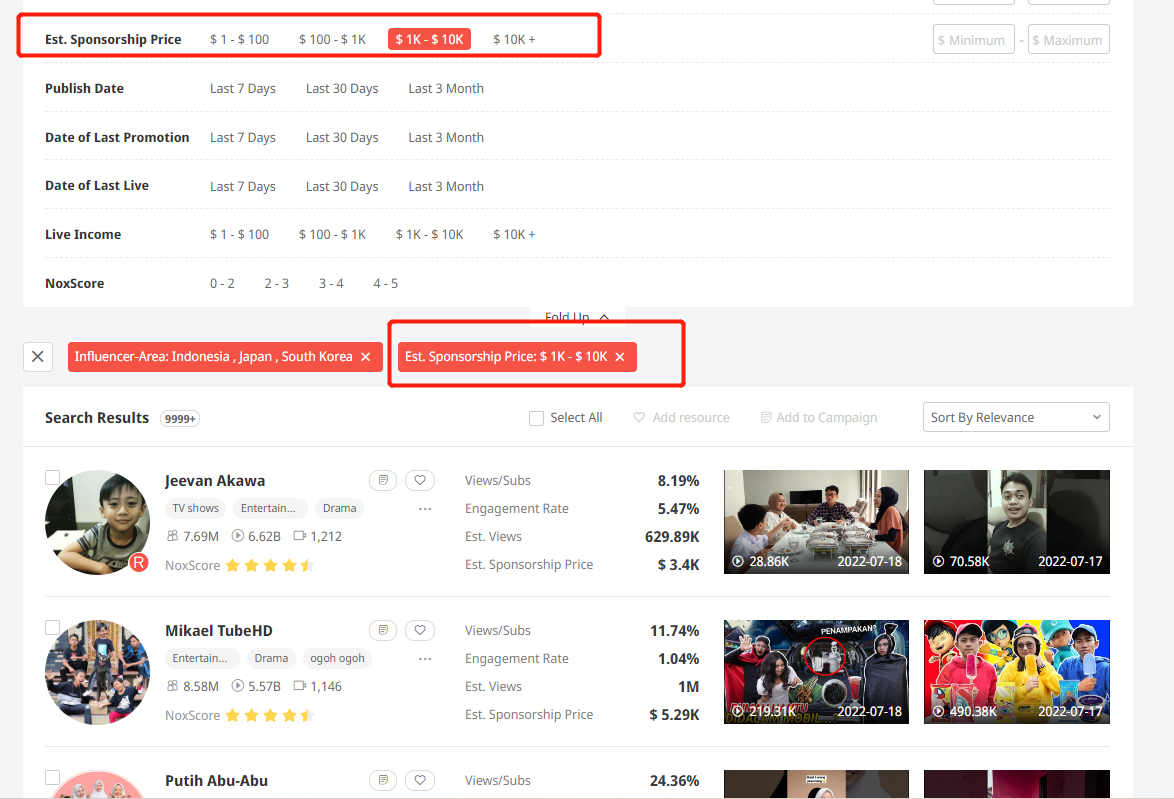Click Mikael TubeHD sponsorship price $ 5.29K
Screen dimensions: 1174x799
[x=674, y=714]
